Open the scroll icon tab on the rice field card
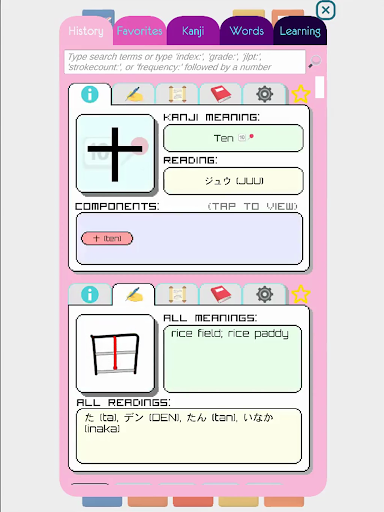The width and height of the screenshot is (384, 512). coord(177,294)
